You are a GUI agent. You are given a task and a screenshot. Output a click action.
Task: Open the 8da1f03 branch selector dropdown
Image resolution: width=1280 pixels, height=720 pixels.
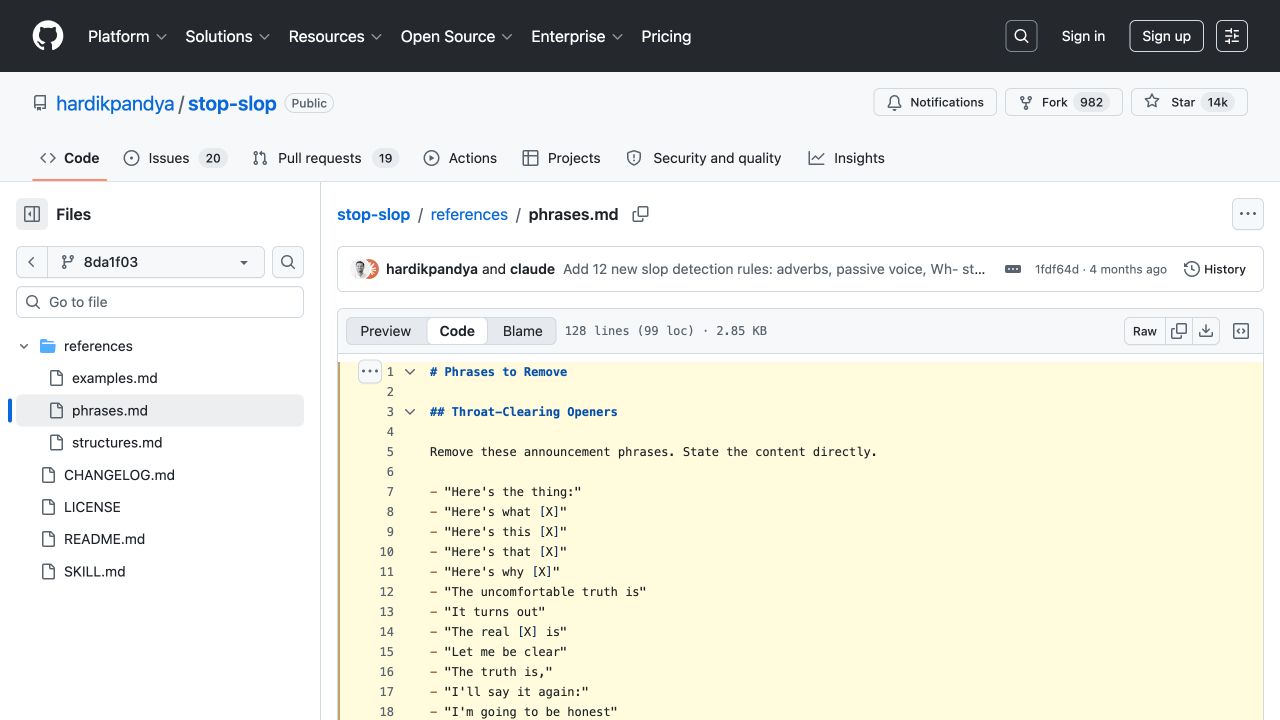pos(156,262)
